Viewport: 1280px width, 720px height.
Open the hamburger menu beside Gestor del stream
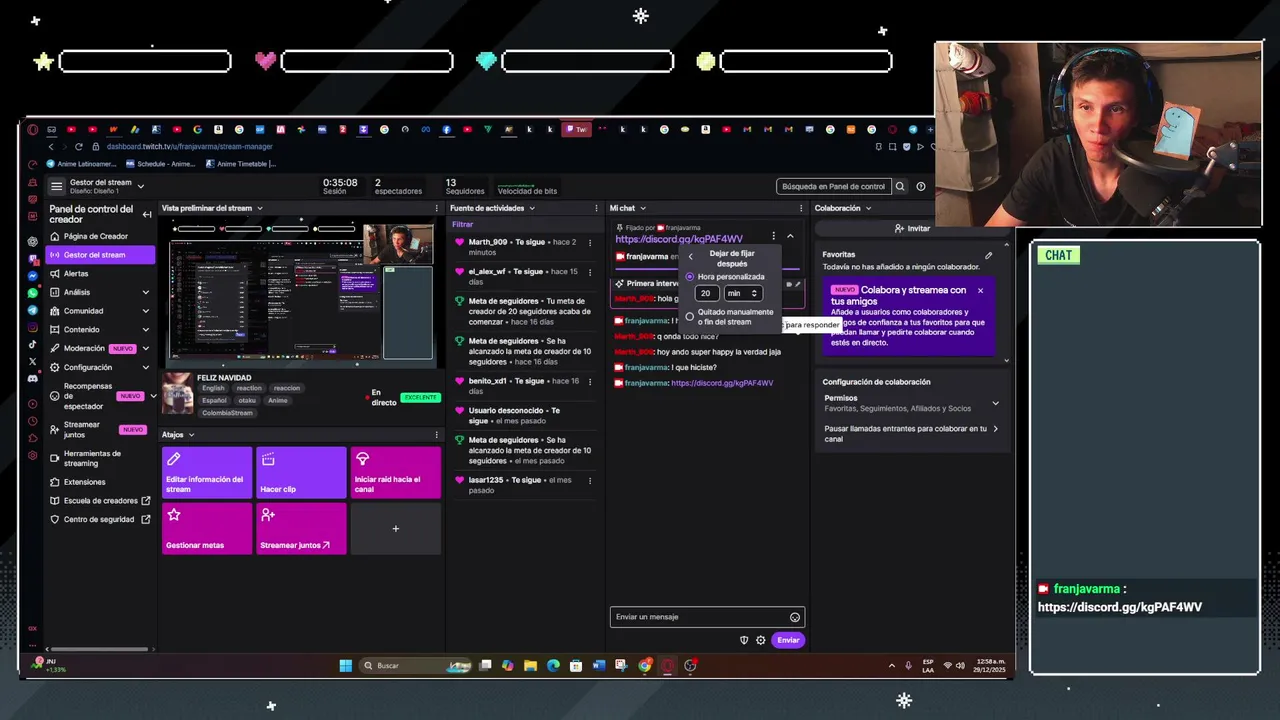pyautogui.click(x=56, y=186)
